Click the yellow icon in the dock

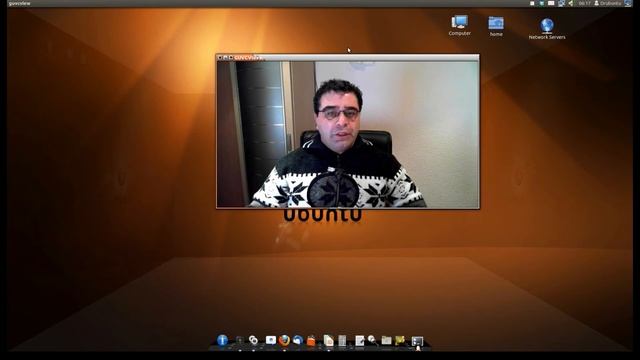tap(400, 340)
